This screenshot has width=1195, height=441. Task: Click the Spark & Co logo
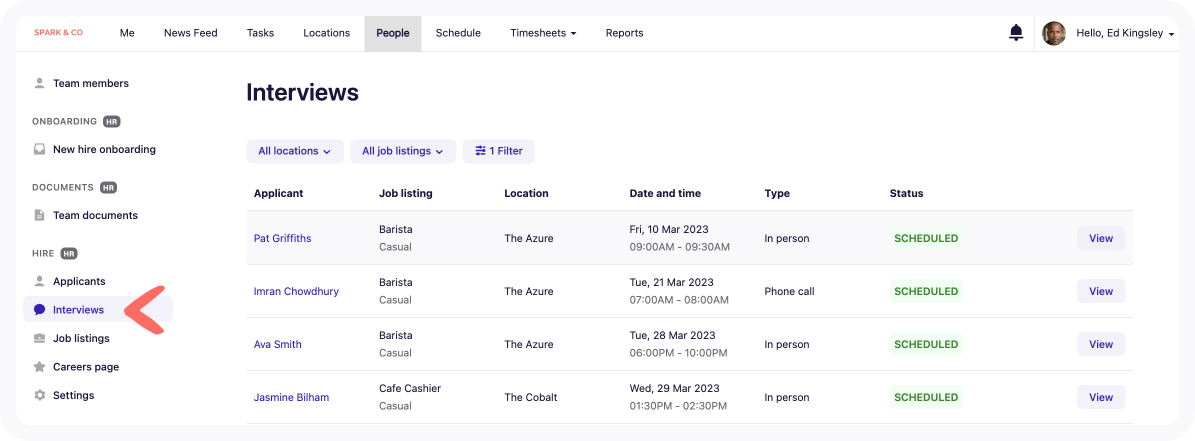pyautogui.click(x=59, y=33)
